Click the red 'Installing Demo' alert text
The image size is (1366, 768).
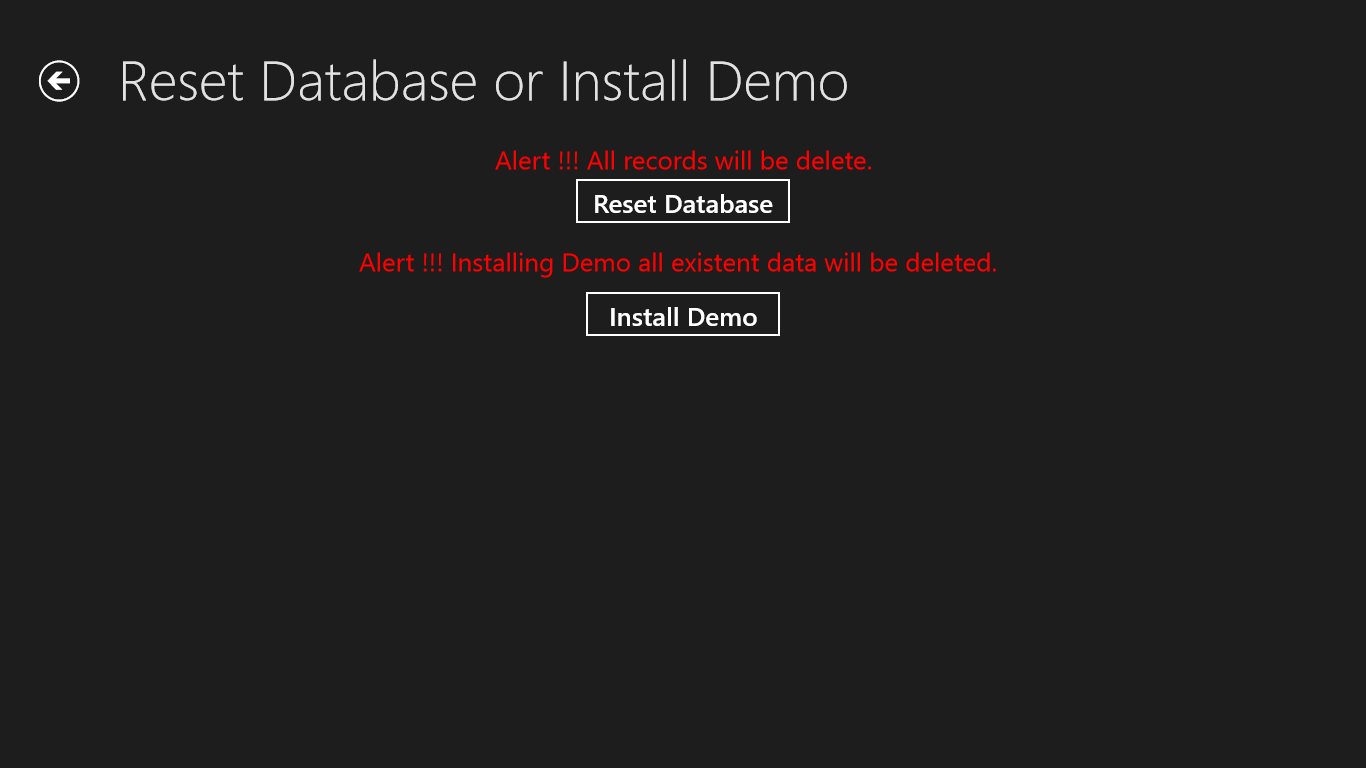pyautogui.click(x=678, y=263)
